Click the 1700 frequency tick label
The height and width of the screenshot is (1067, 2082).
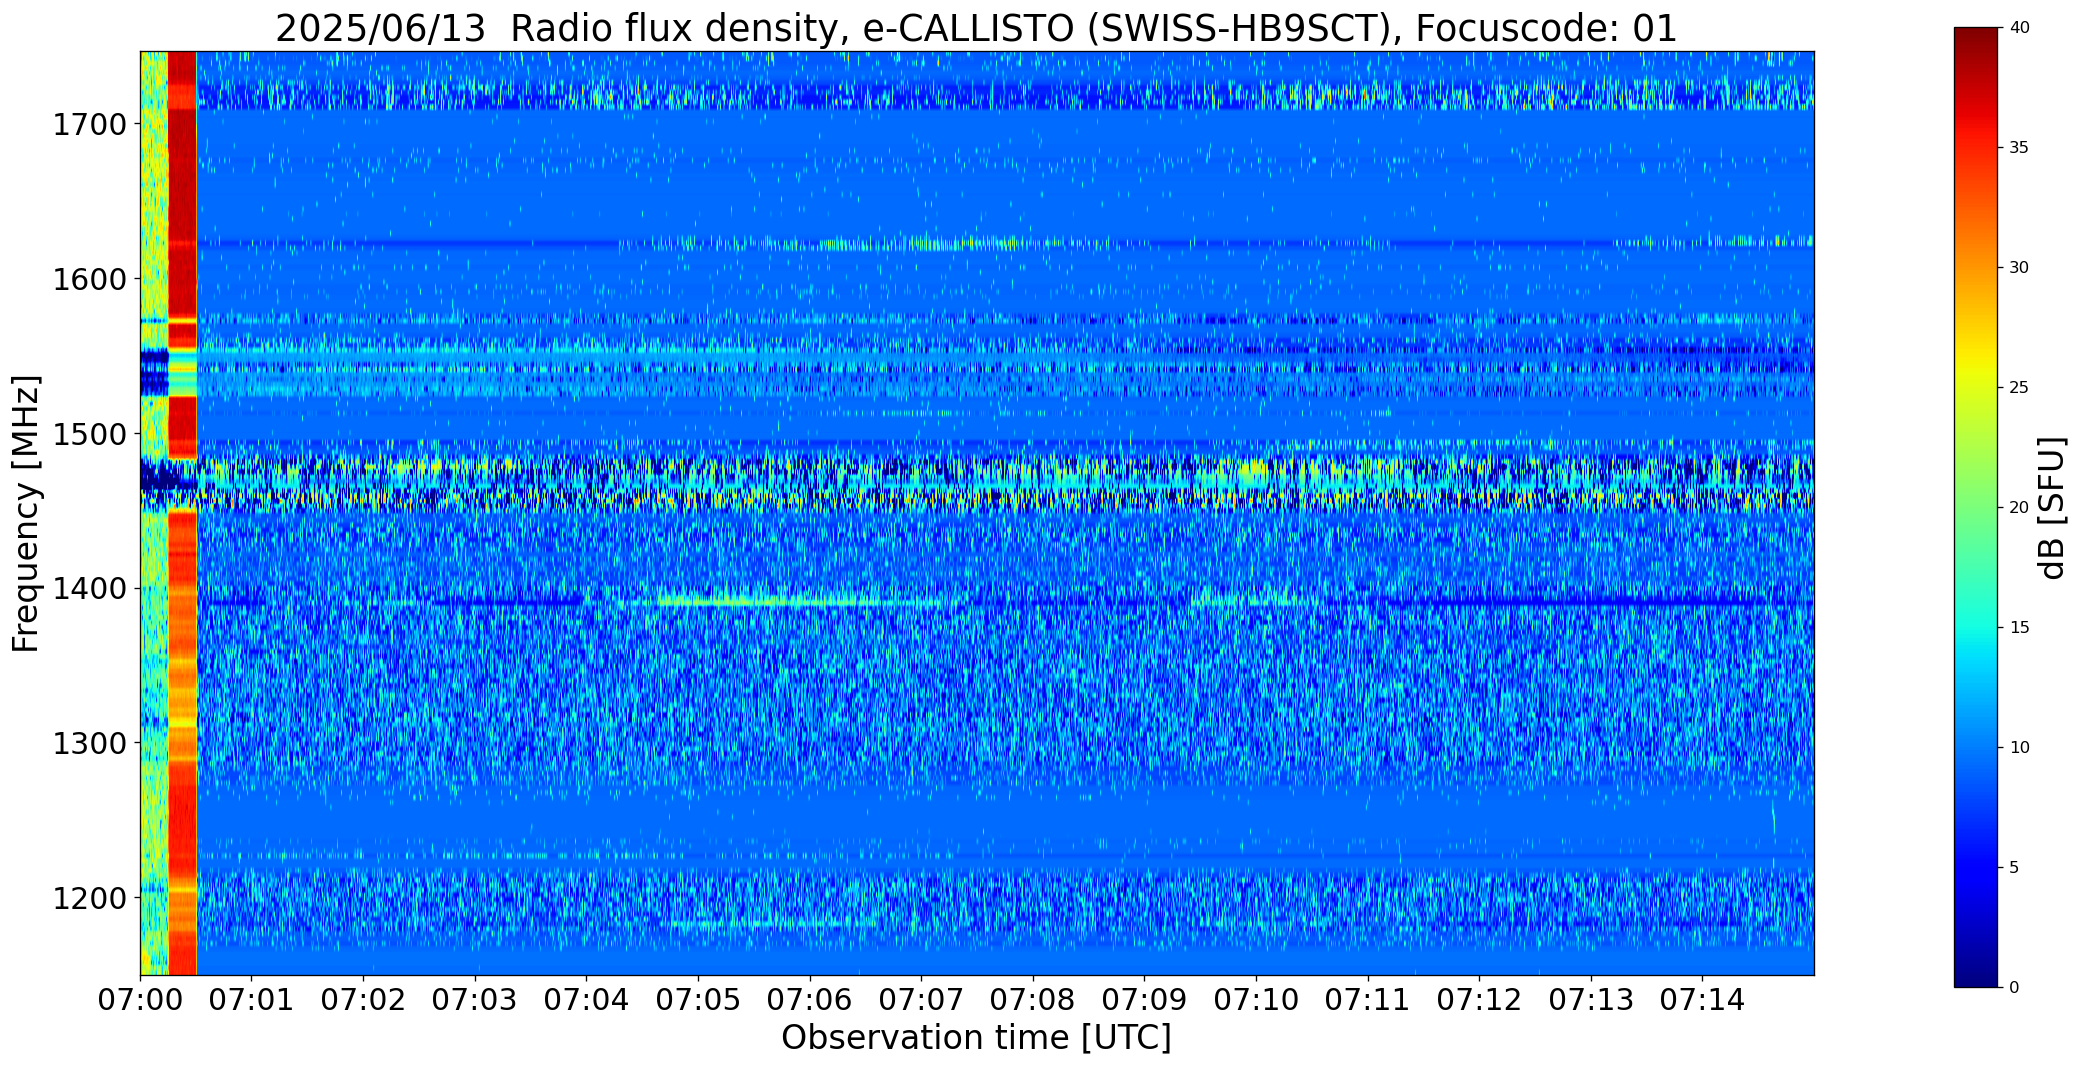[88, 125]
